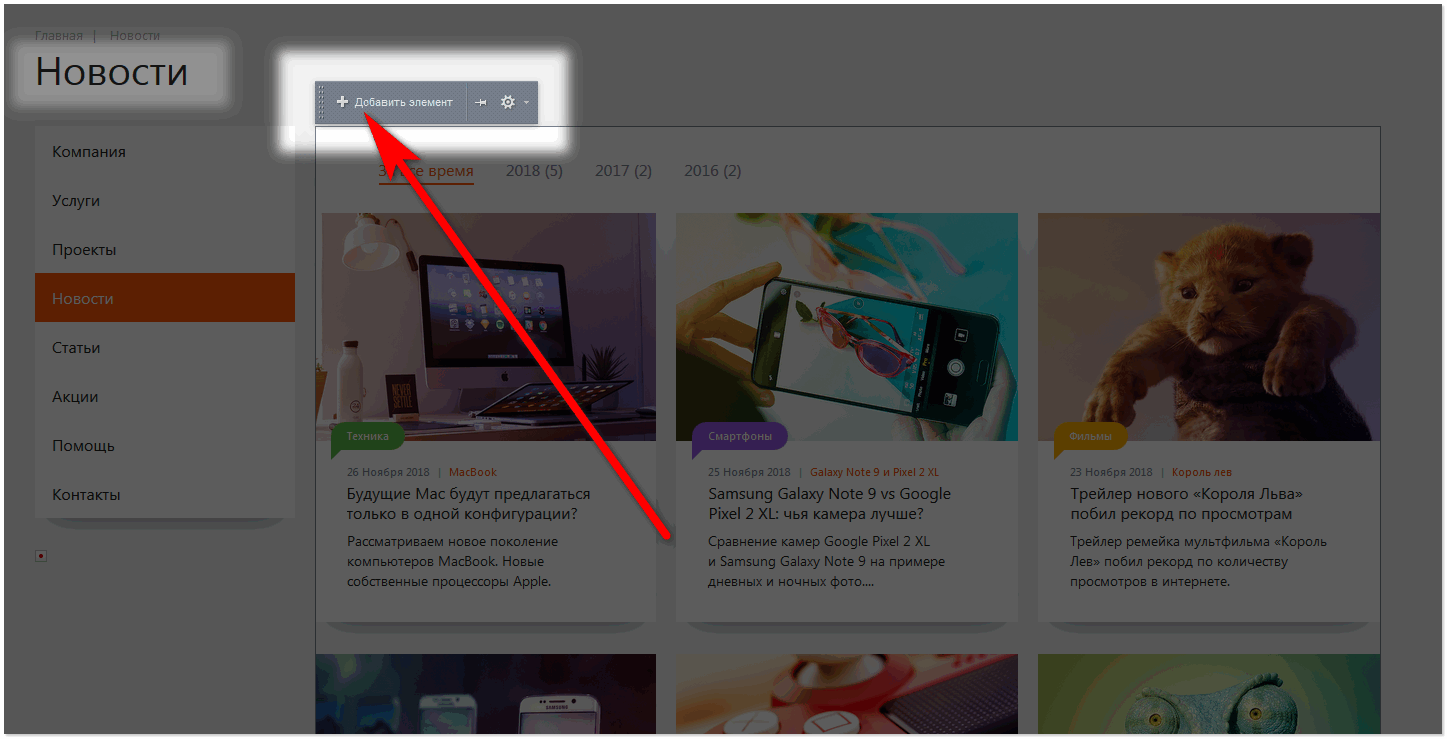Click the Galaxy Note 9 vs Pixel 2 XL tag

[x=874, y=472]
